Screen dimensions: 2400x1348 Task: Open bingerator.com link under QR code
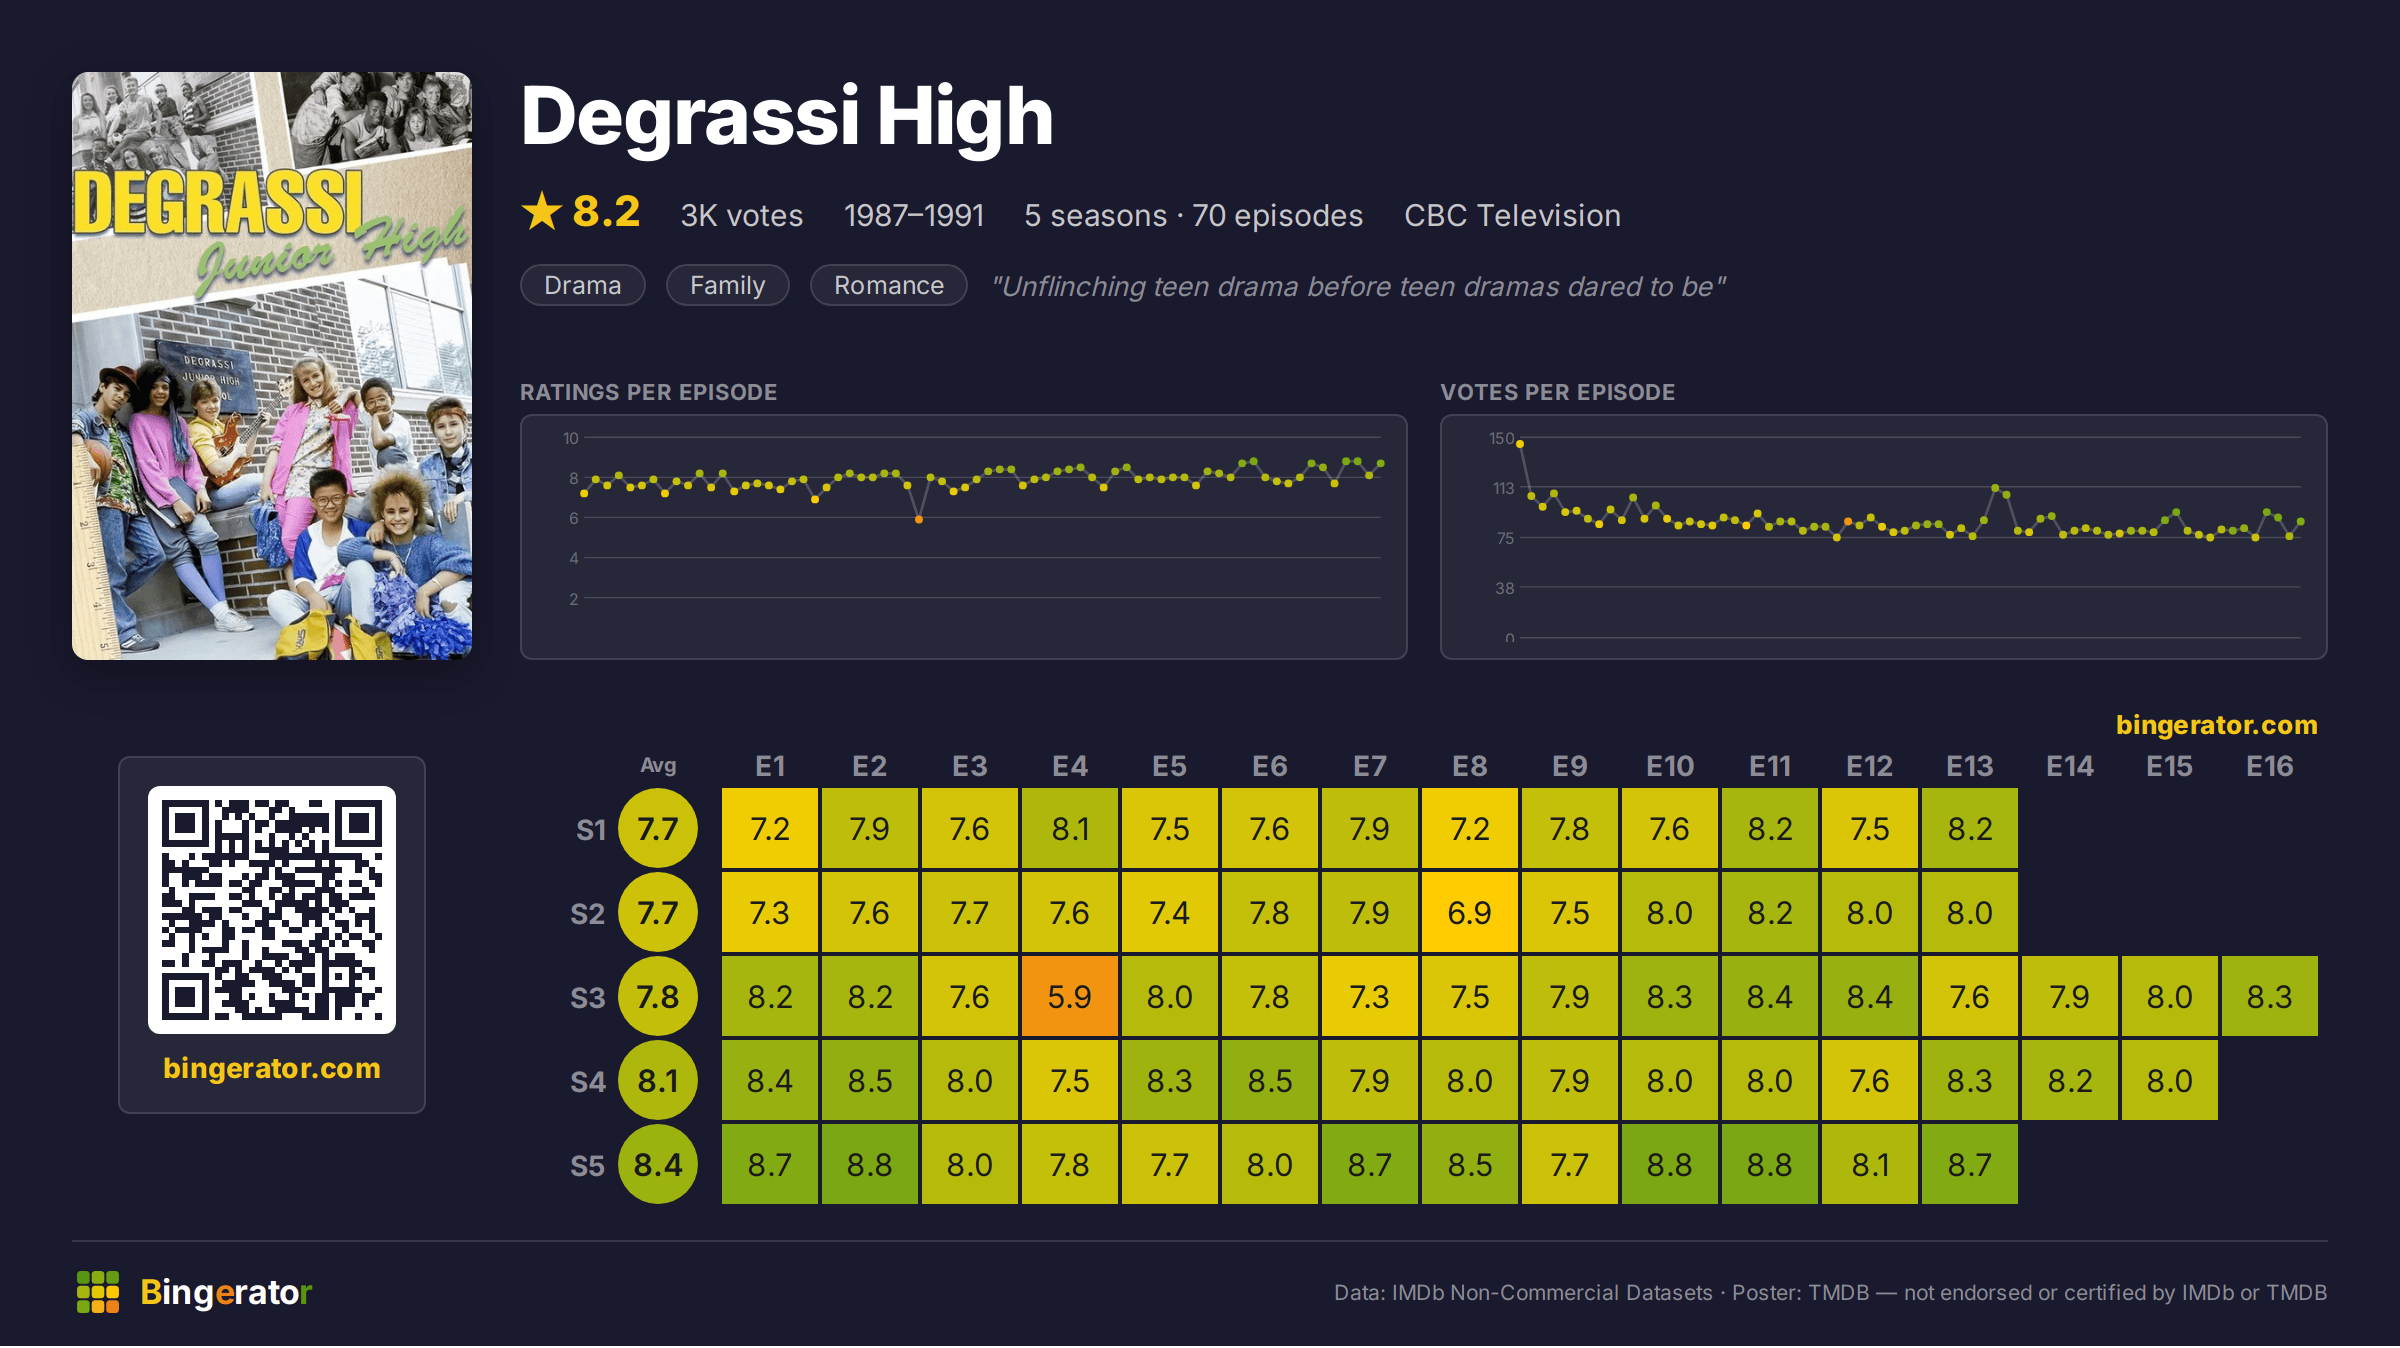pos(272,1068)
